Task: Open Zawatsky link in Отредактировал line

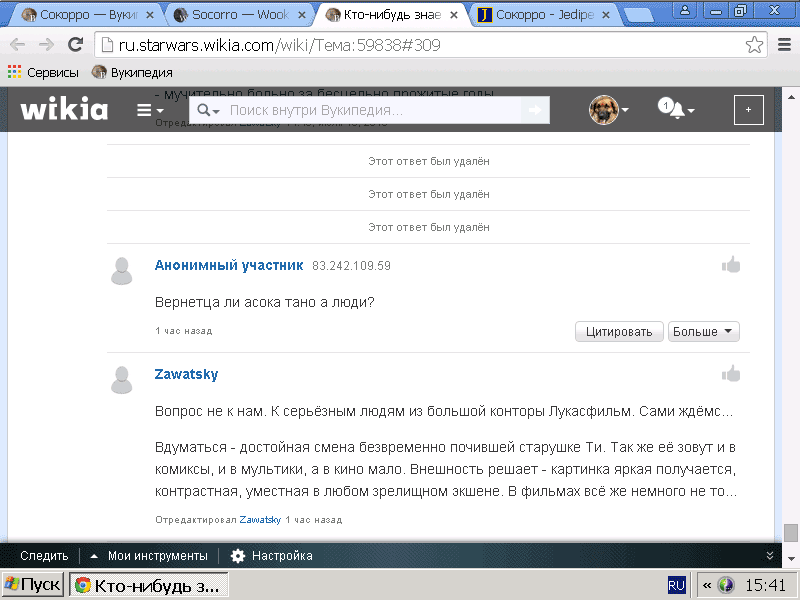Action: tap(260, 519)
